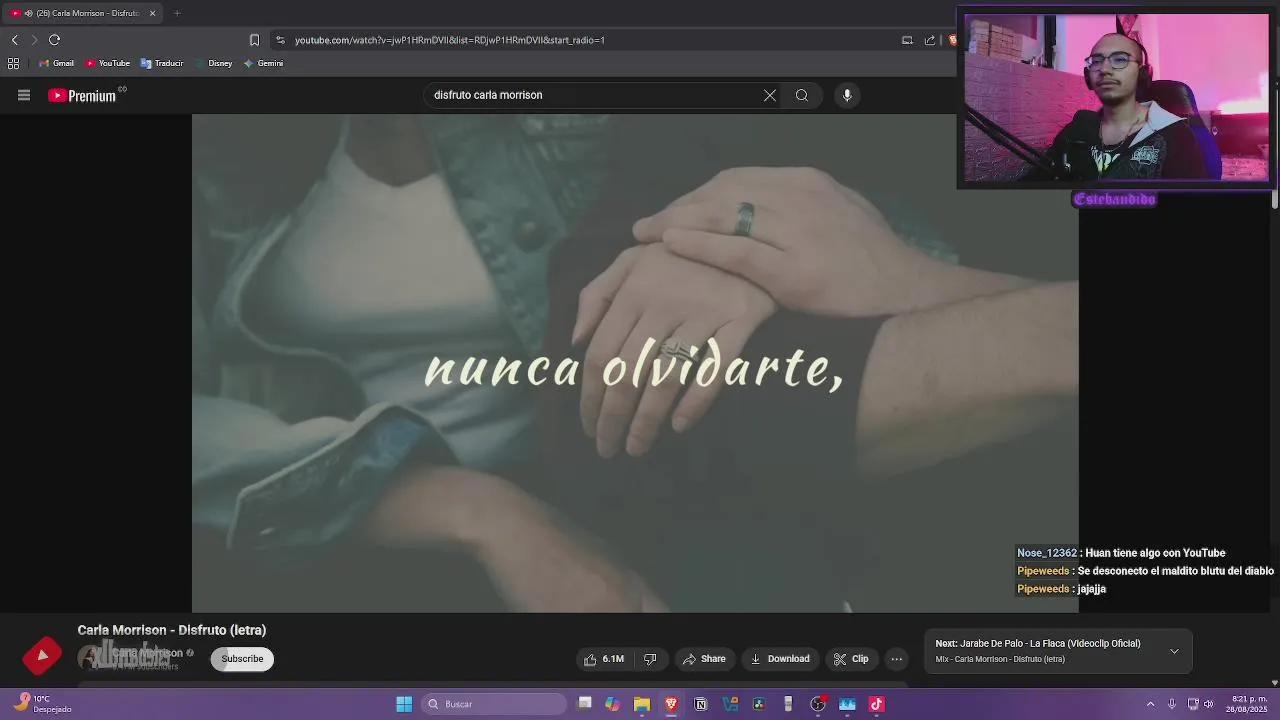Screen dimensions: 1280x720
Task: Click the cast/picture-in-picture icon in address bar
Action: click(907, 40)
